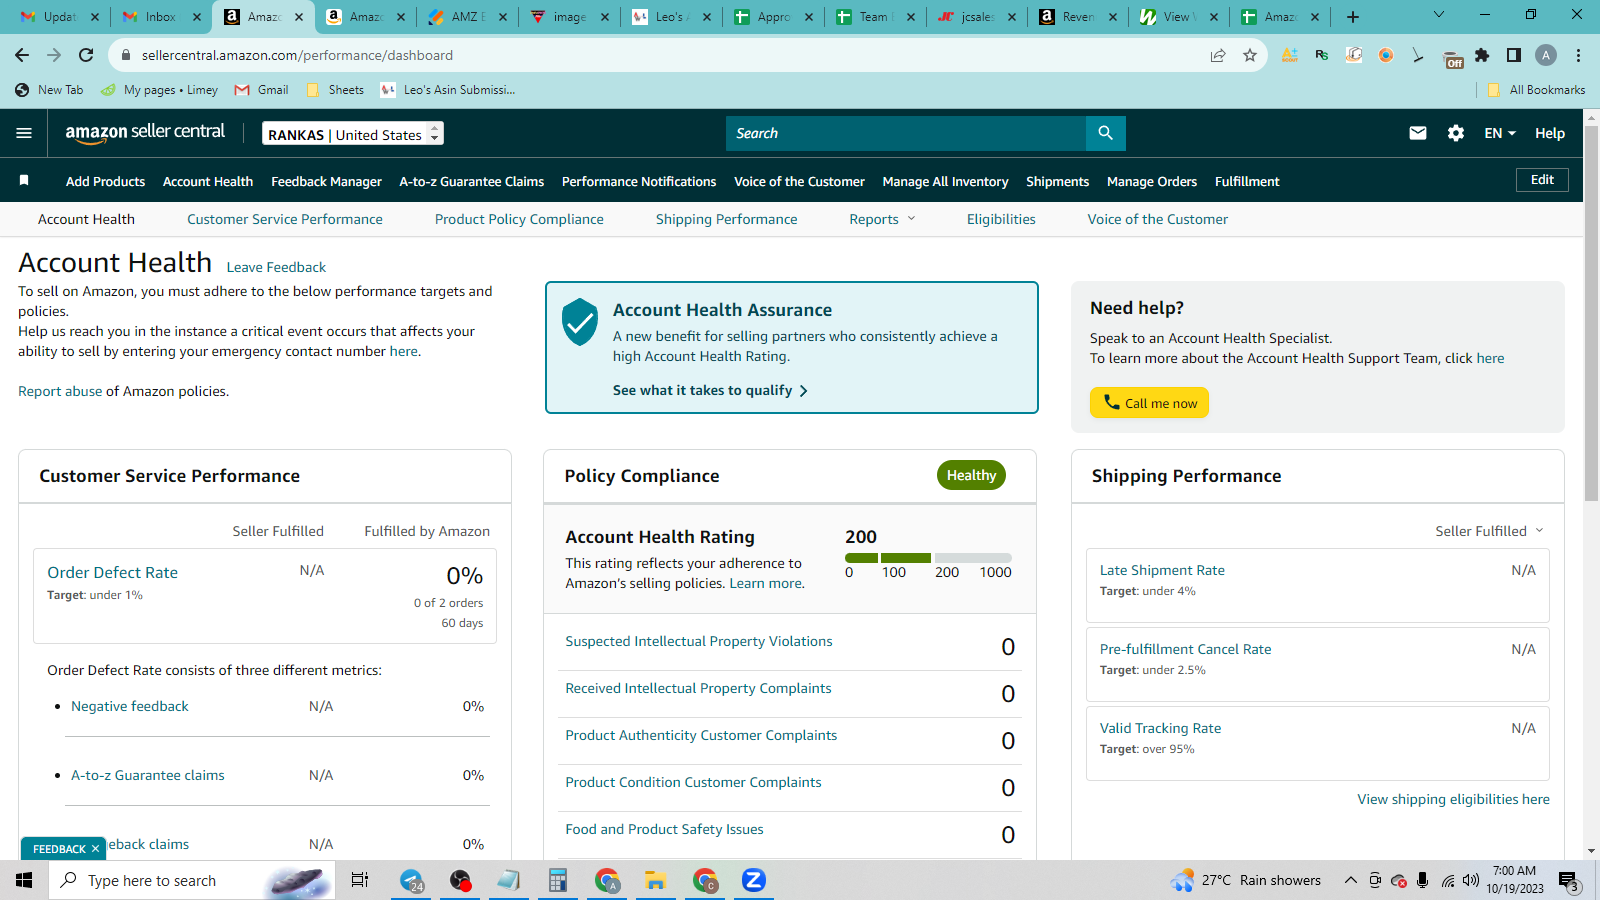The image size is (1600, 900).
Task: Click the shield checkmark icon in Account Health Assurance
Action: [x=580, y=322]
